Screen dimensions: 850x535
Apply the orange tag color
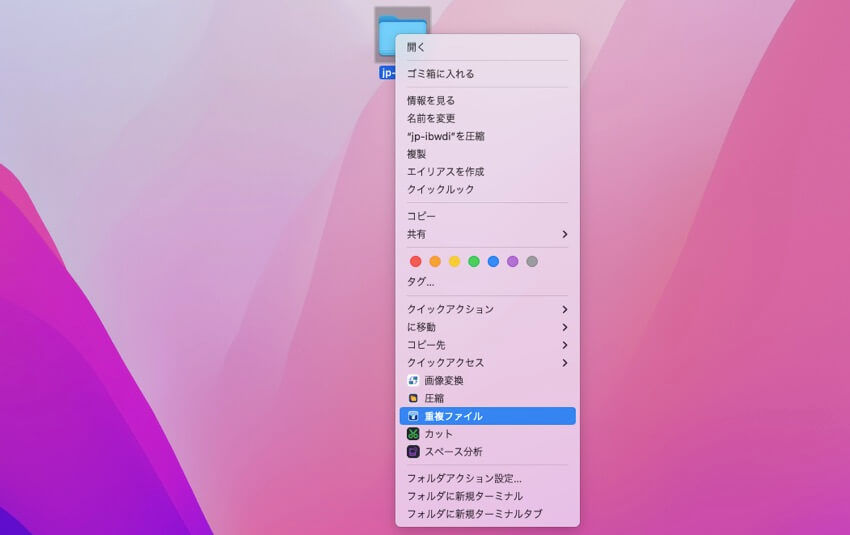pyautogui.click(x=435, y=262)
